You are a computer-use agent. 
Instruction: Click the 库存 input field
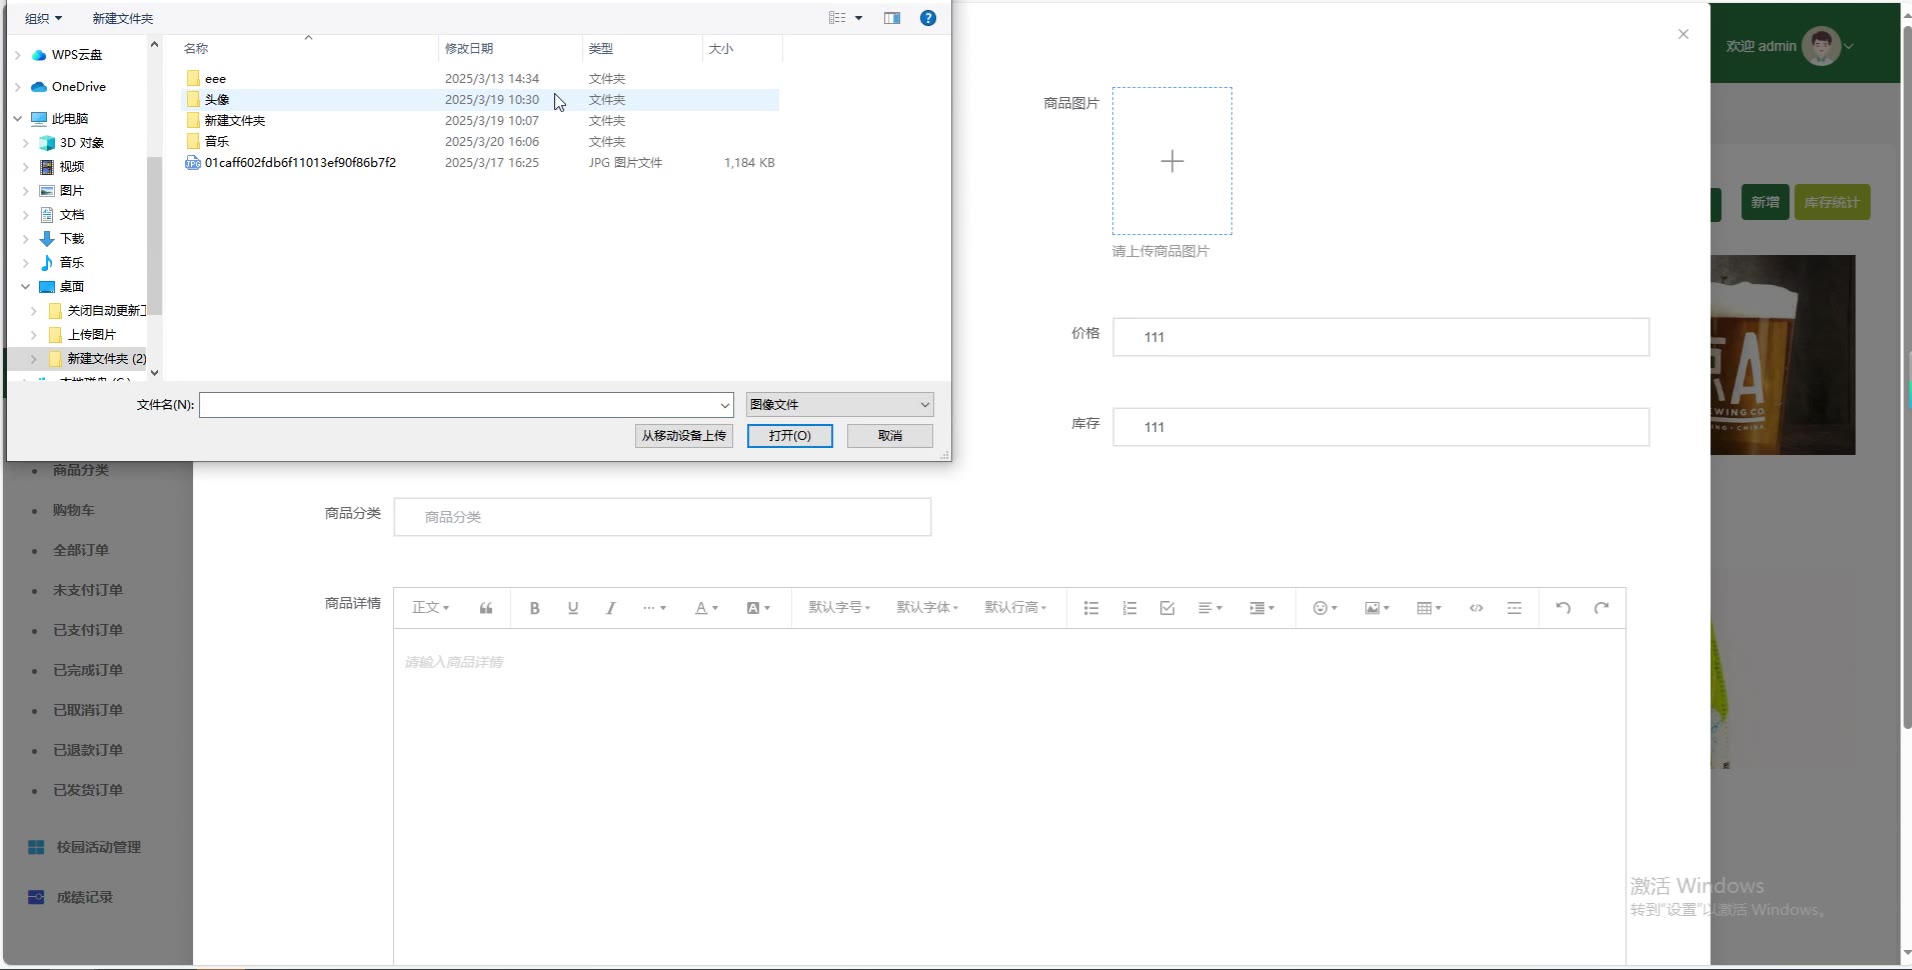tap(1381, 427)
